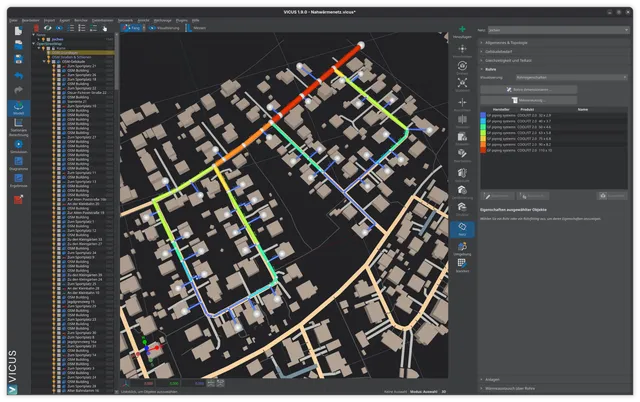The image size is (640, 402).
Task: Click the Rohre dimensionieren button
Action: click(x=529, y=89)
